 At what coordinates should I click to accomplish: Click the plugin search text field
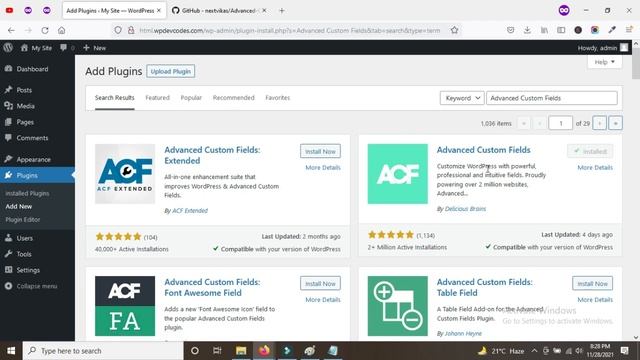[x=551, y=98]
